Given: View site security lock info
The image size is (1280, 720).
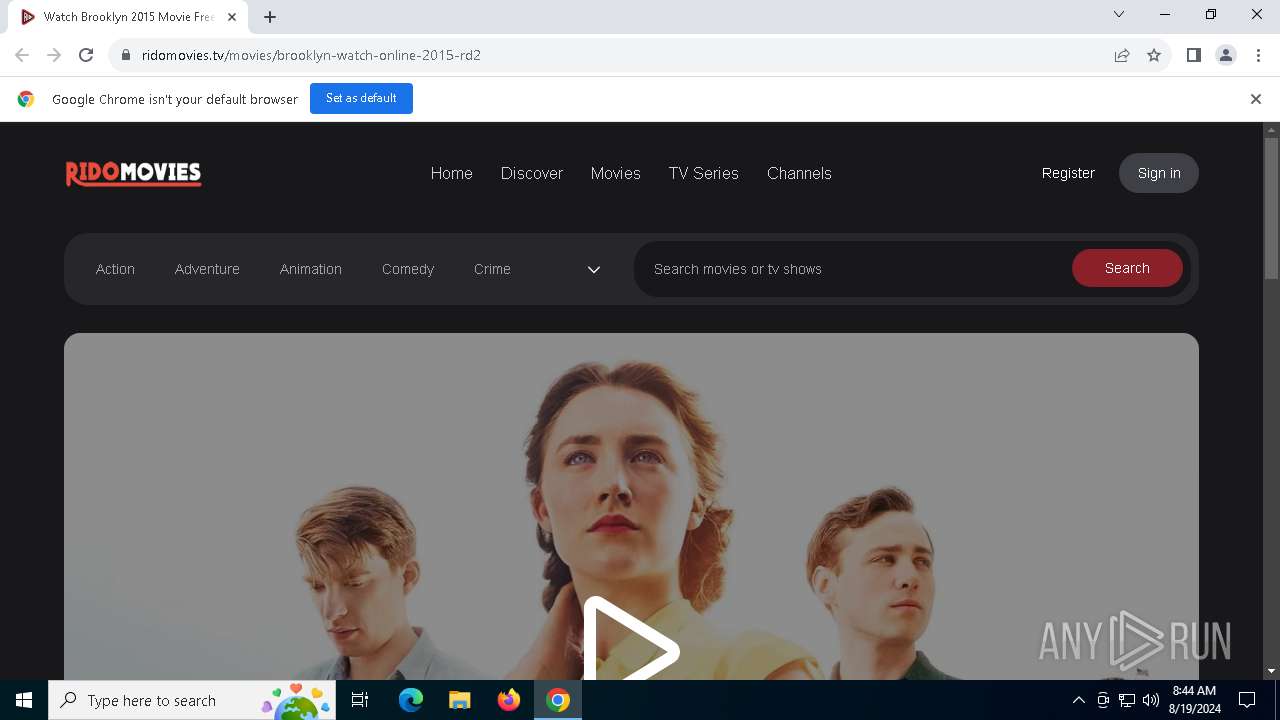Looking at the screenshot, I should pyautogui.click(x=125, y=55).
